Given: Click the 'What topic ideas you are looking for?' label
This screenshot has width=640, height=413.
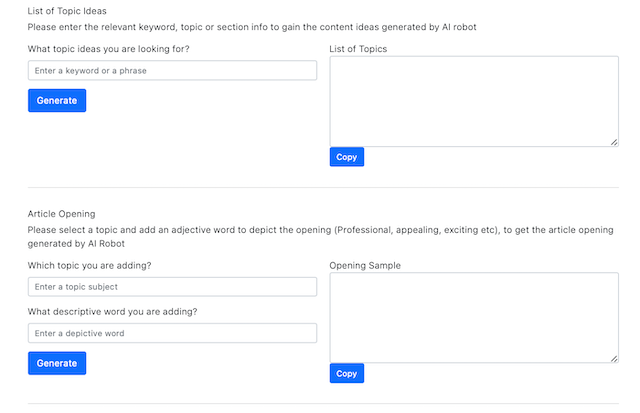Looking at the screenshot, I should tap(109, 49).
